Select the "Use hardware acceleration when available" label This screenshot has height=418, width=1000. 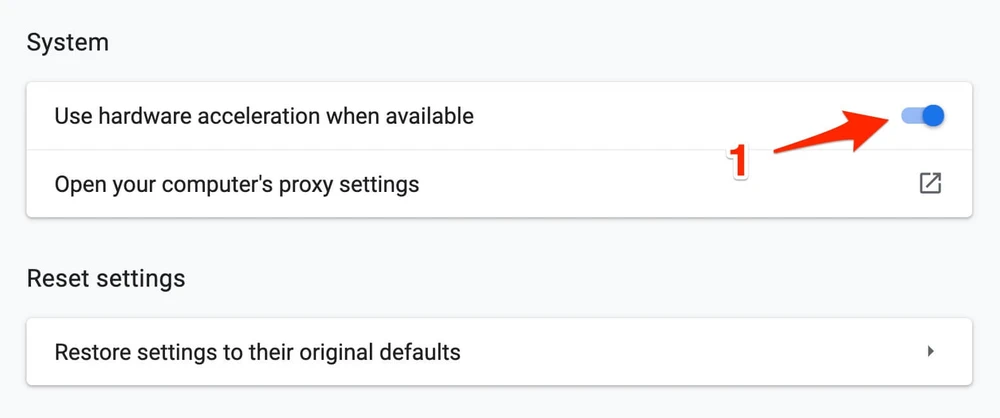coord(264,116)
